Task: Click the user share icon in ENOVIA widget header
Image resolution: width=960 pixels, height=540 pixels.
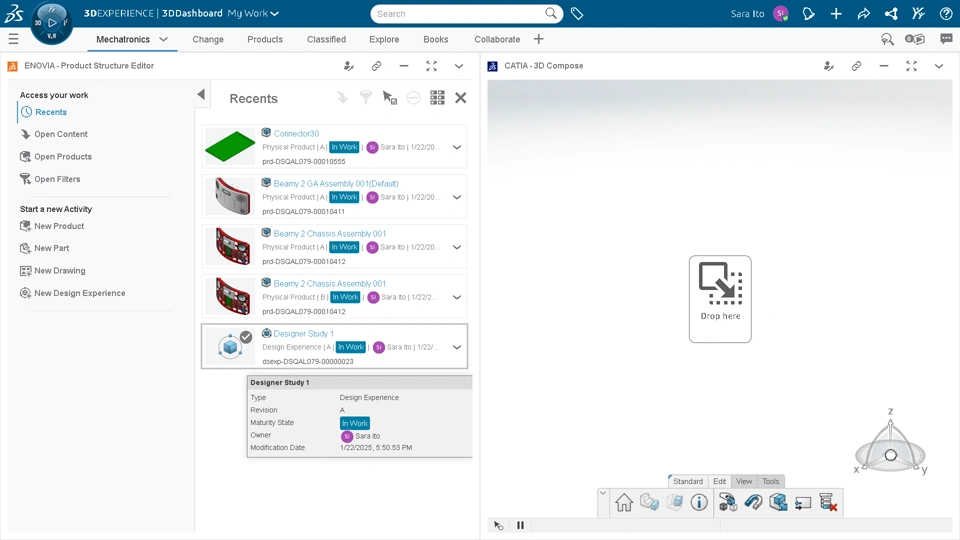Action: (x=348, y=66)
